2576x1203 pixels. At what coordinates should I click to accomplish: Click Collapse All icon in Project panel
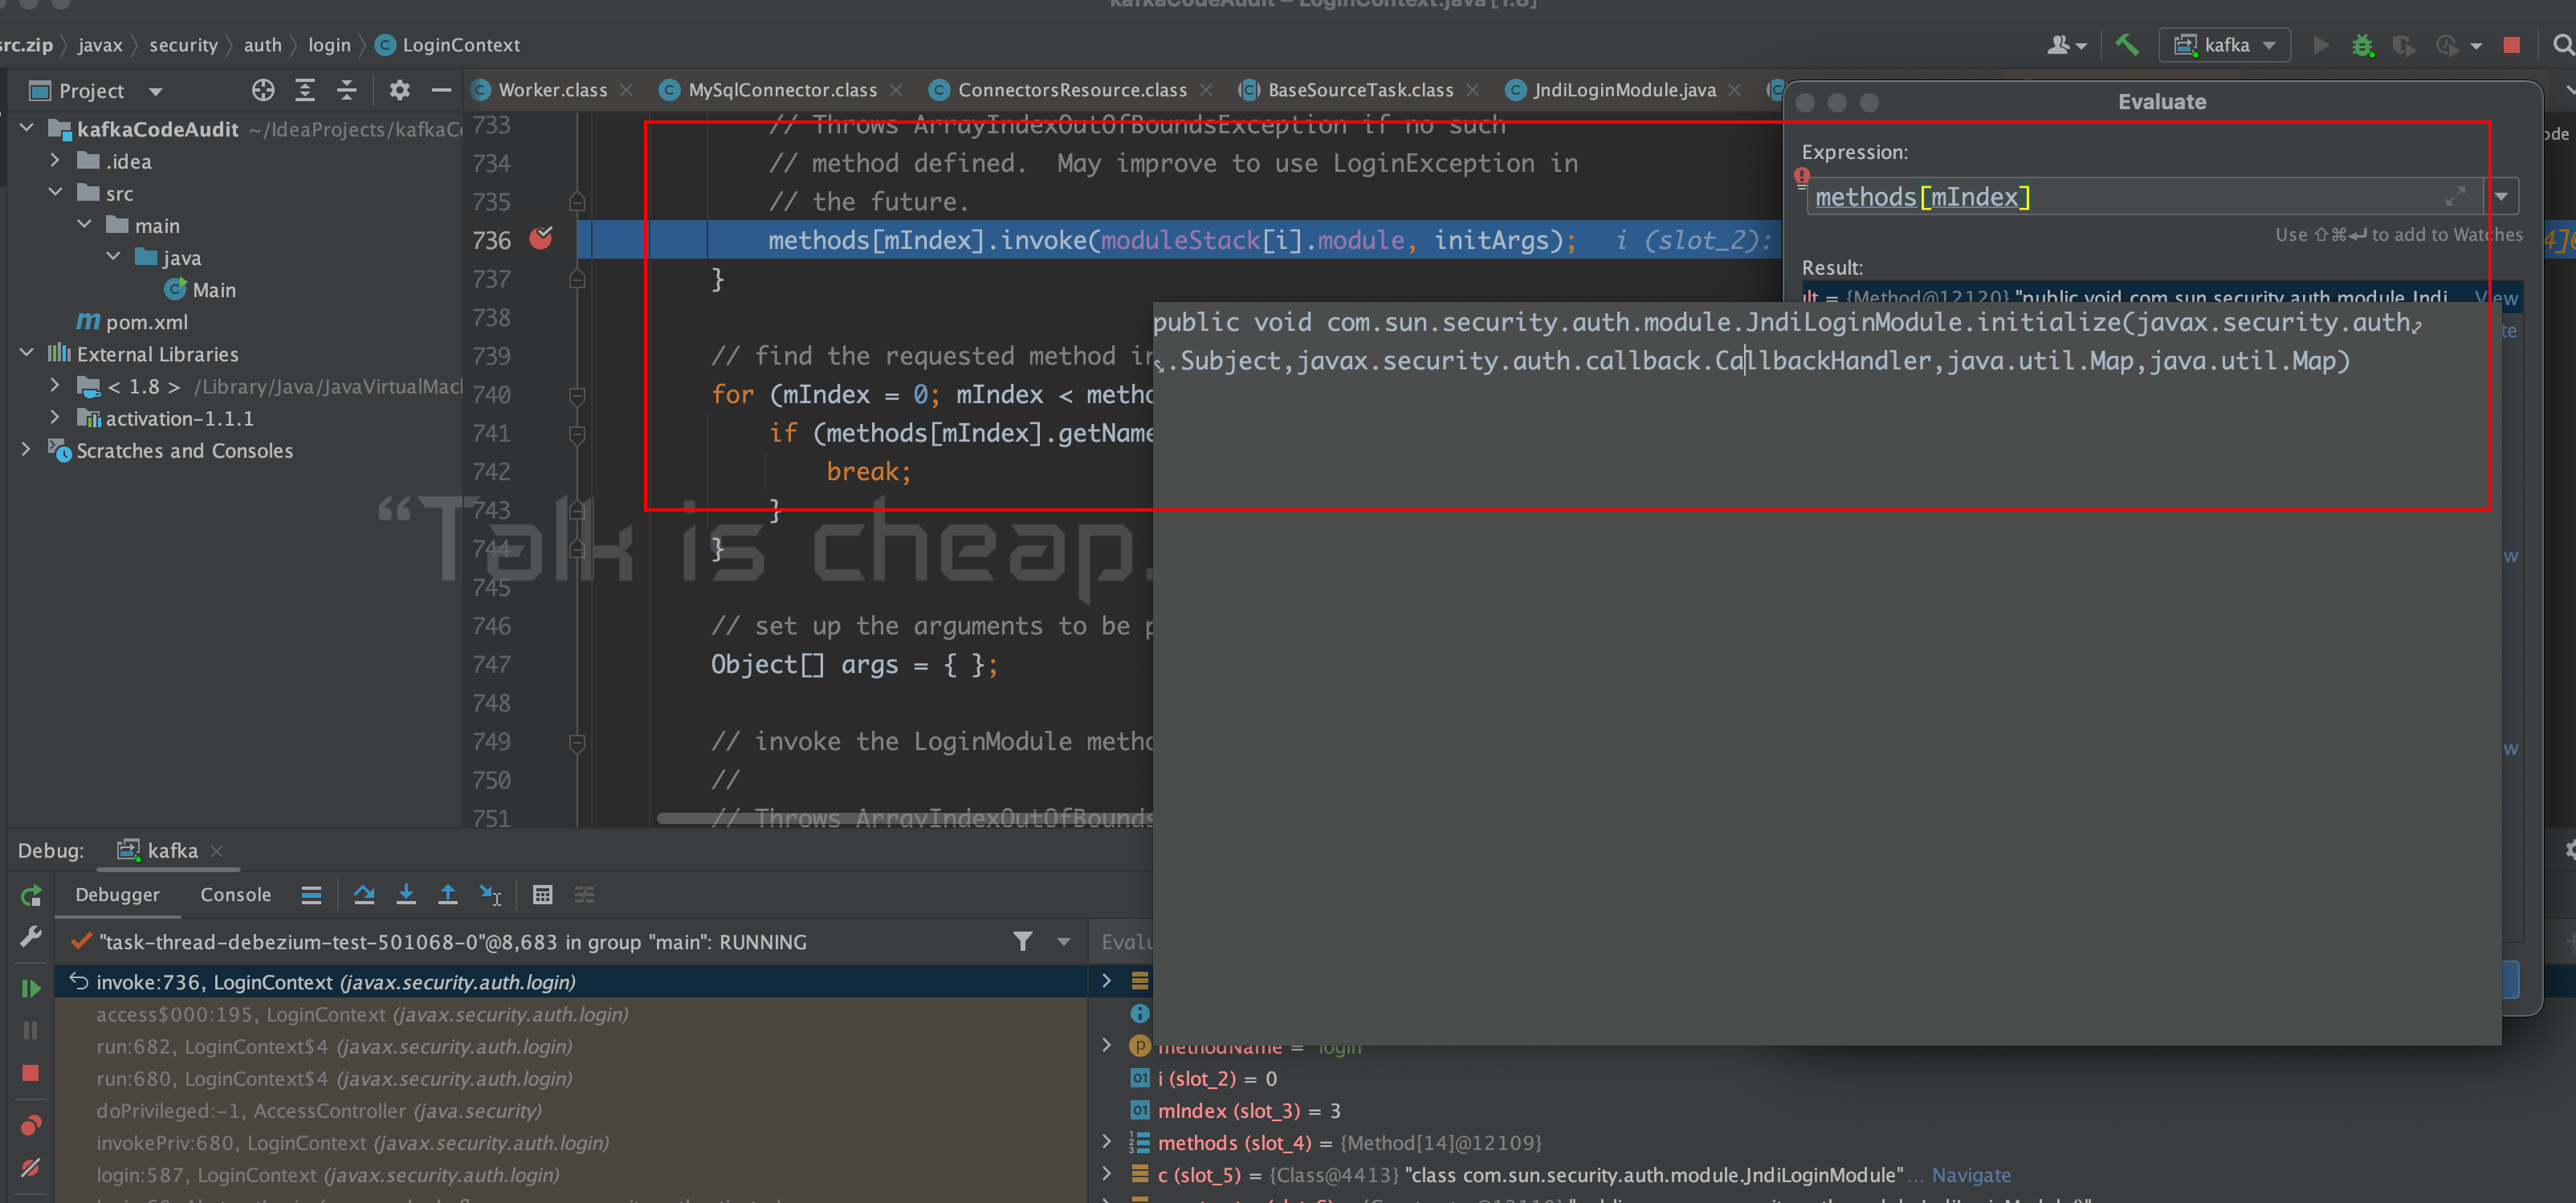pos(347,91)
